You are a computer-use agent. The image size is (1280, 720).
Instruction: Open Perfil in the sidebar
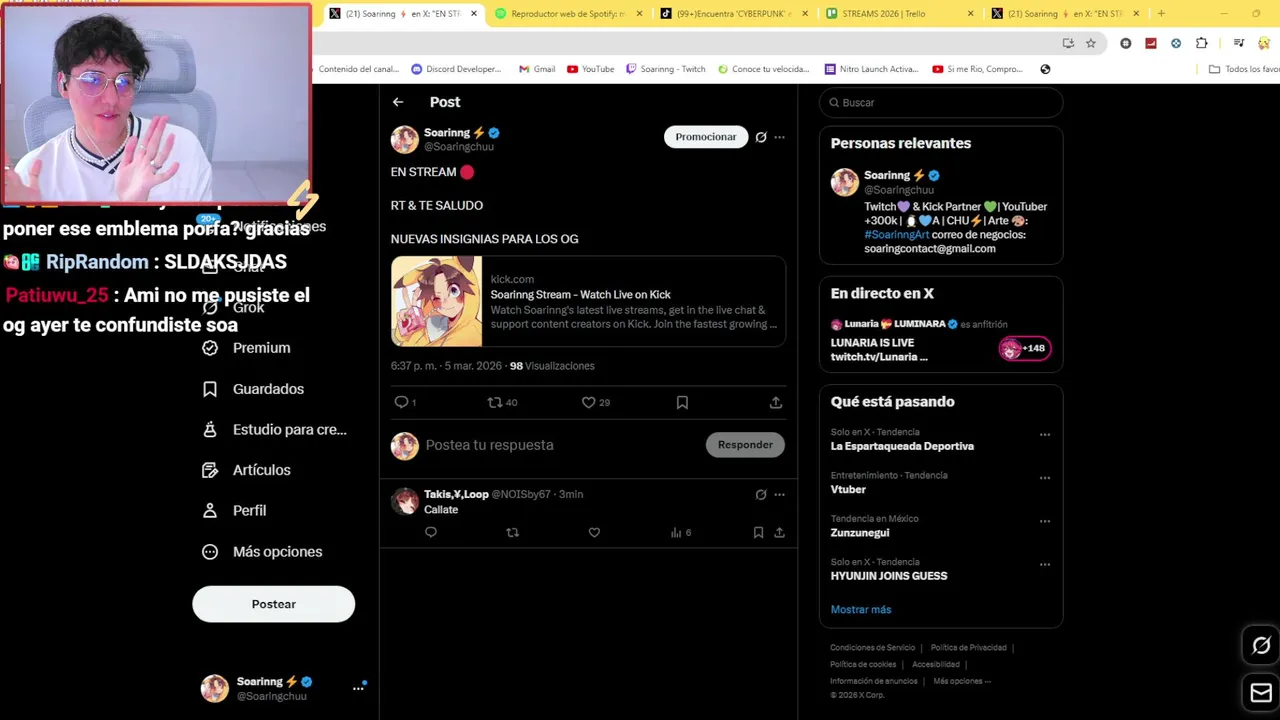(x=235, y=511)
